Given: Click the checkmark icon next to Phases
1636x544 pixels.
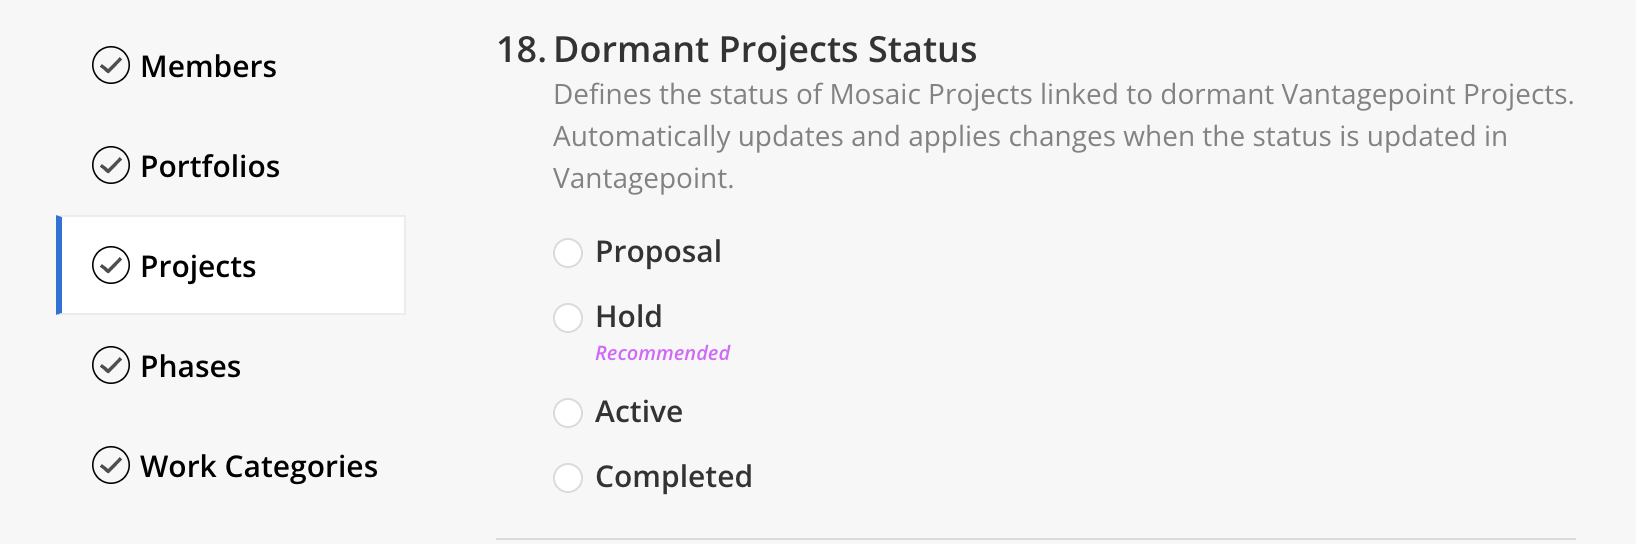Looking at the screenshot, I should [111, 366].
